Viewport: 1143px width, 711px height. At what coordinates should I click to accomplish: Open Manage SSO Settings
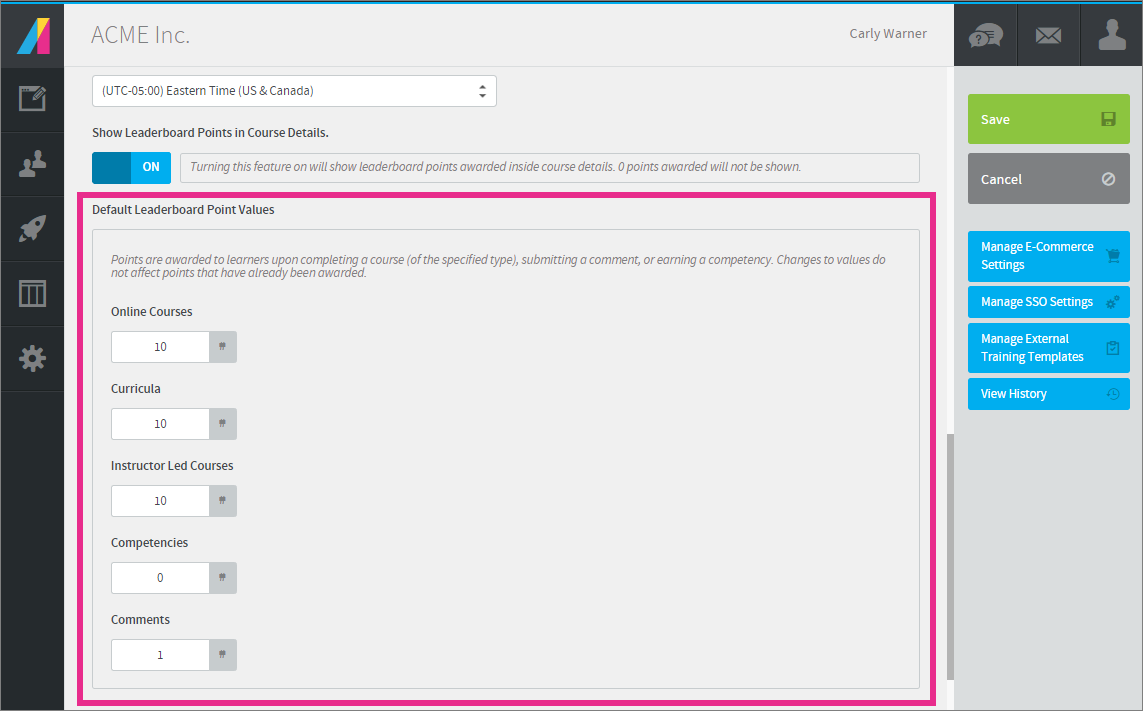(1048, 302)
